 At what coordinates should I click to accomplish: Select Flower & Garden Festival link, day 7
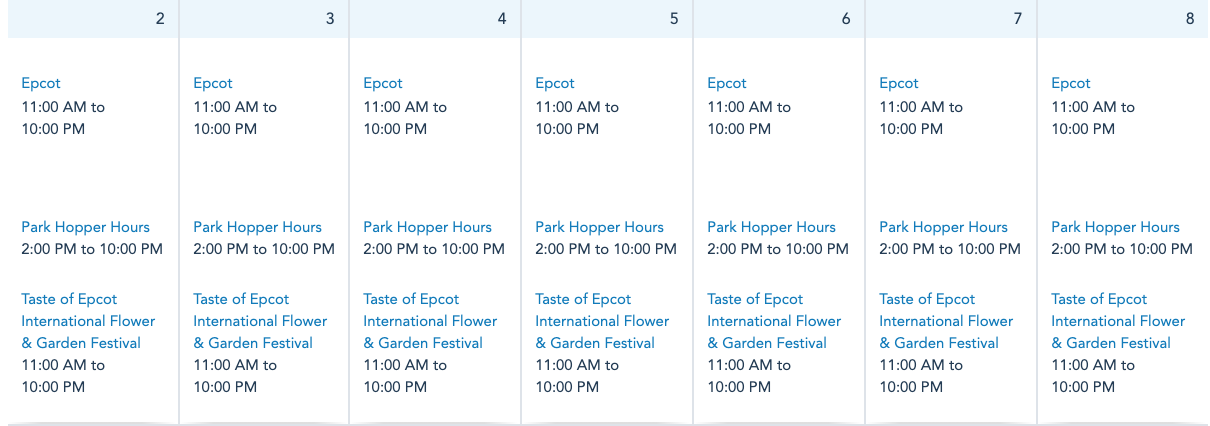(x=946, y=321)
